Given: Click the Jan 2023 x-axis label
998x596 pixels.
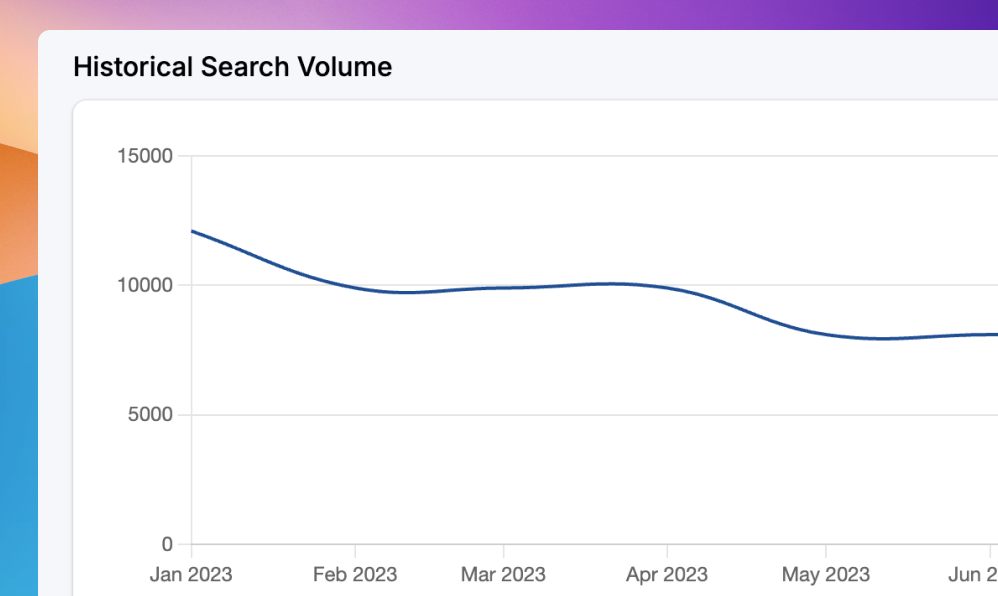Looking at the screenshot, I should [x=191, y=575].
